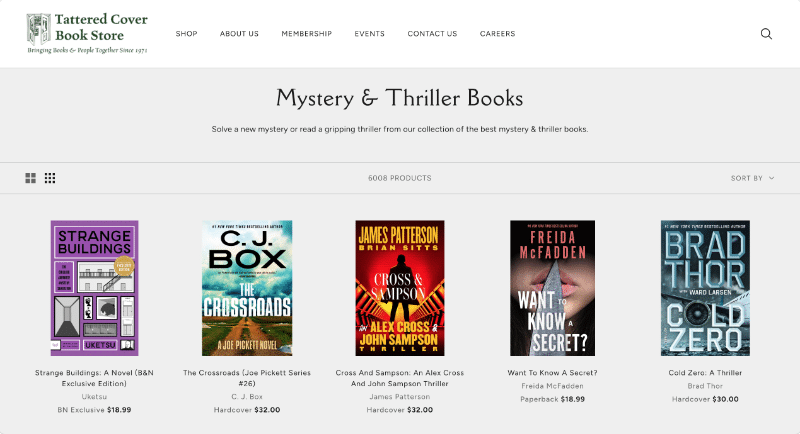Visit the Careers page
Image resolution: width=800 pixels, height=434 pixels.
[x=497, y=34]
